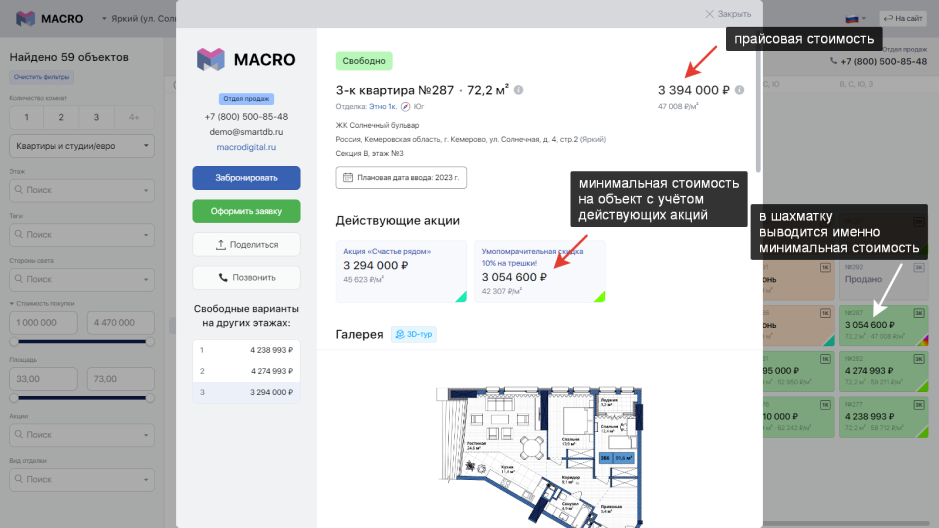The width and height of the screenshot is (939, 528).
Task: Select floor 1 variant for 4 238 993 ₽
Action: point(246,350)
